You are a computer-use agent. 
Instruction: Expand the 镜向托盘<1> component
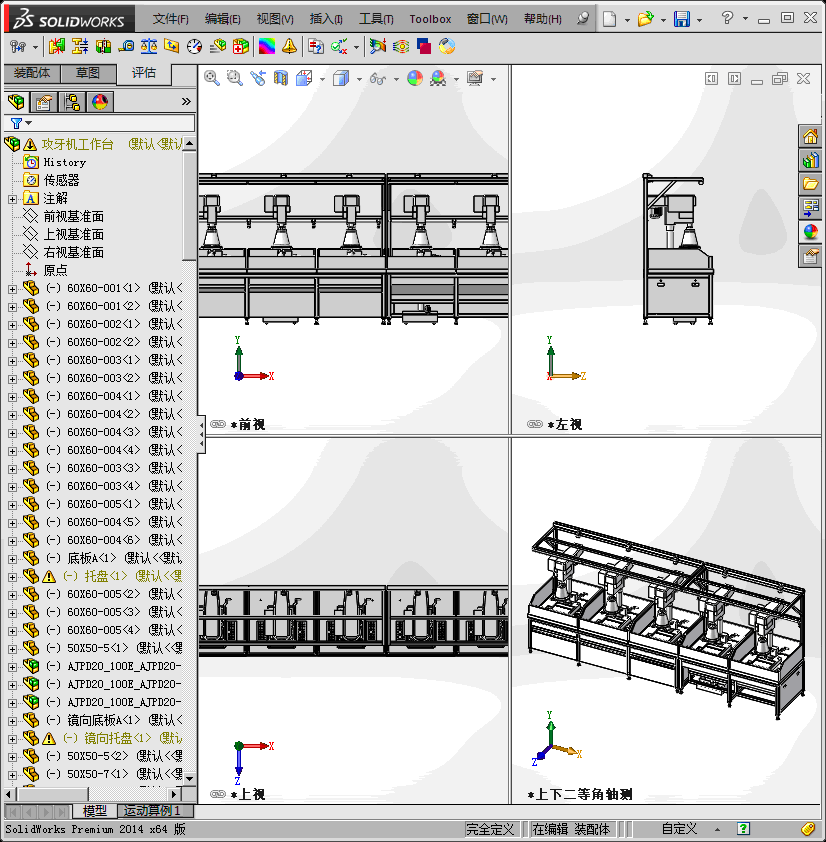[12, 739]
